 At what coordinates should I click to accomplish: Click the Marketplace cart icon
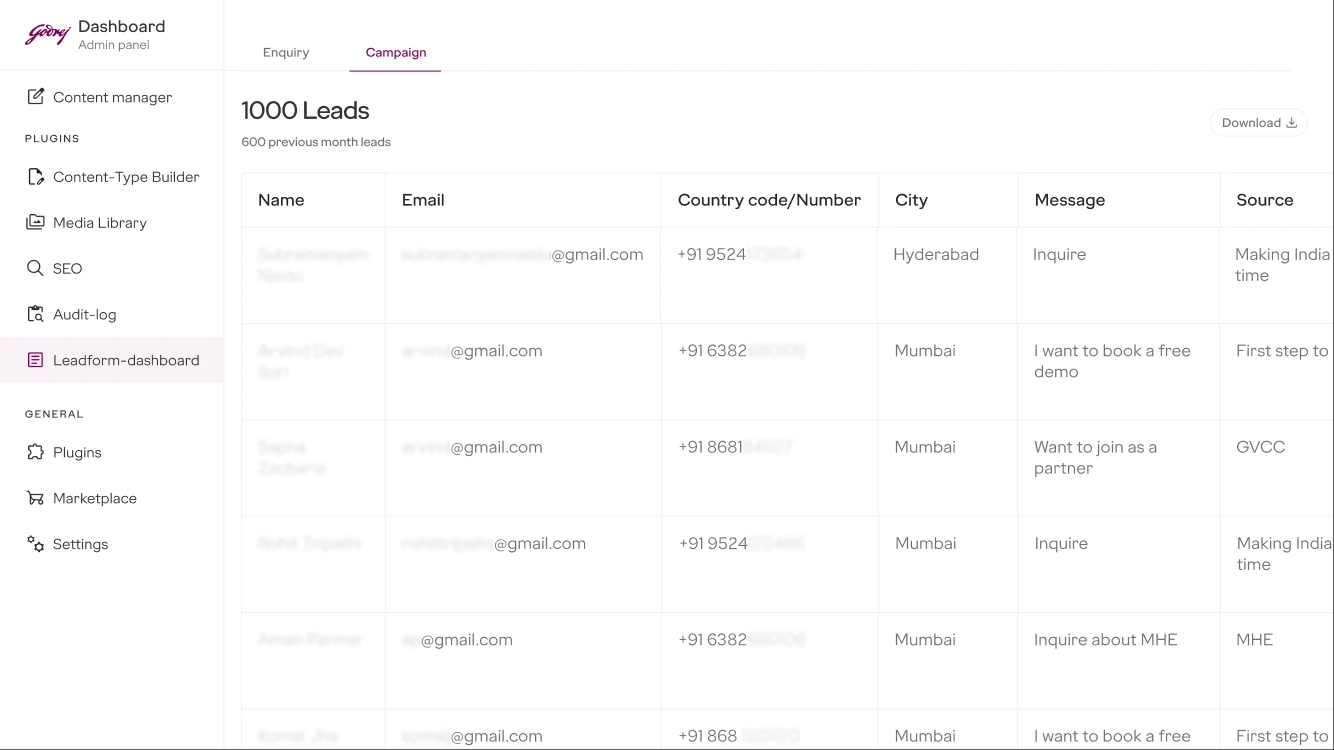point(35,497)
